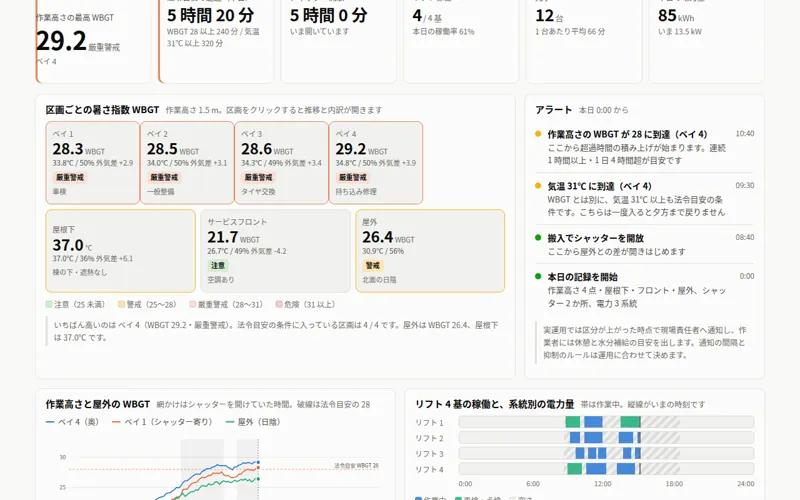Screen dimensions: 800x500
Task: Click the 34.8℃ / 50% 外気差 +3.9 reading
Action: point(376,163)
